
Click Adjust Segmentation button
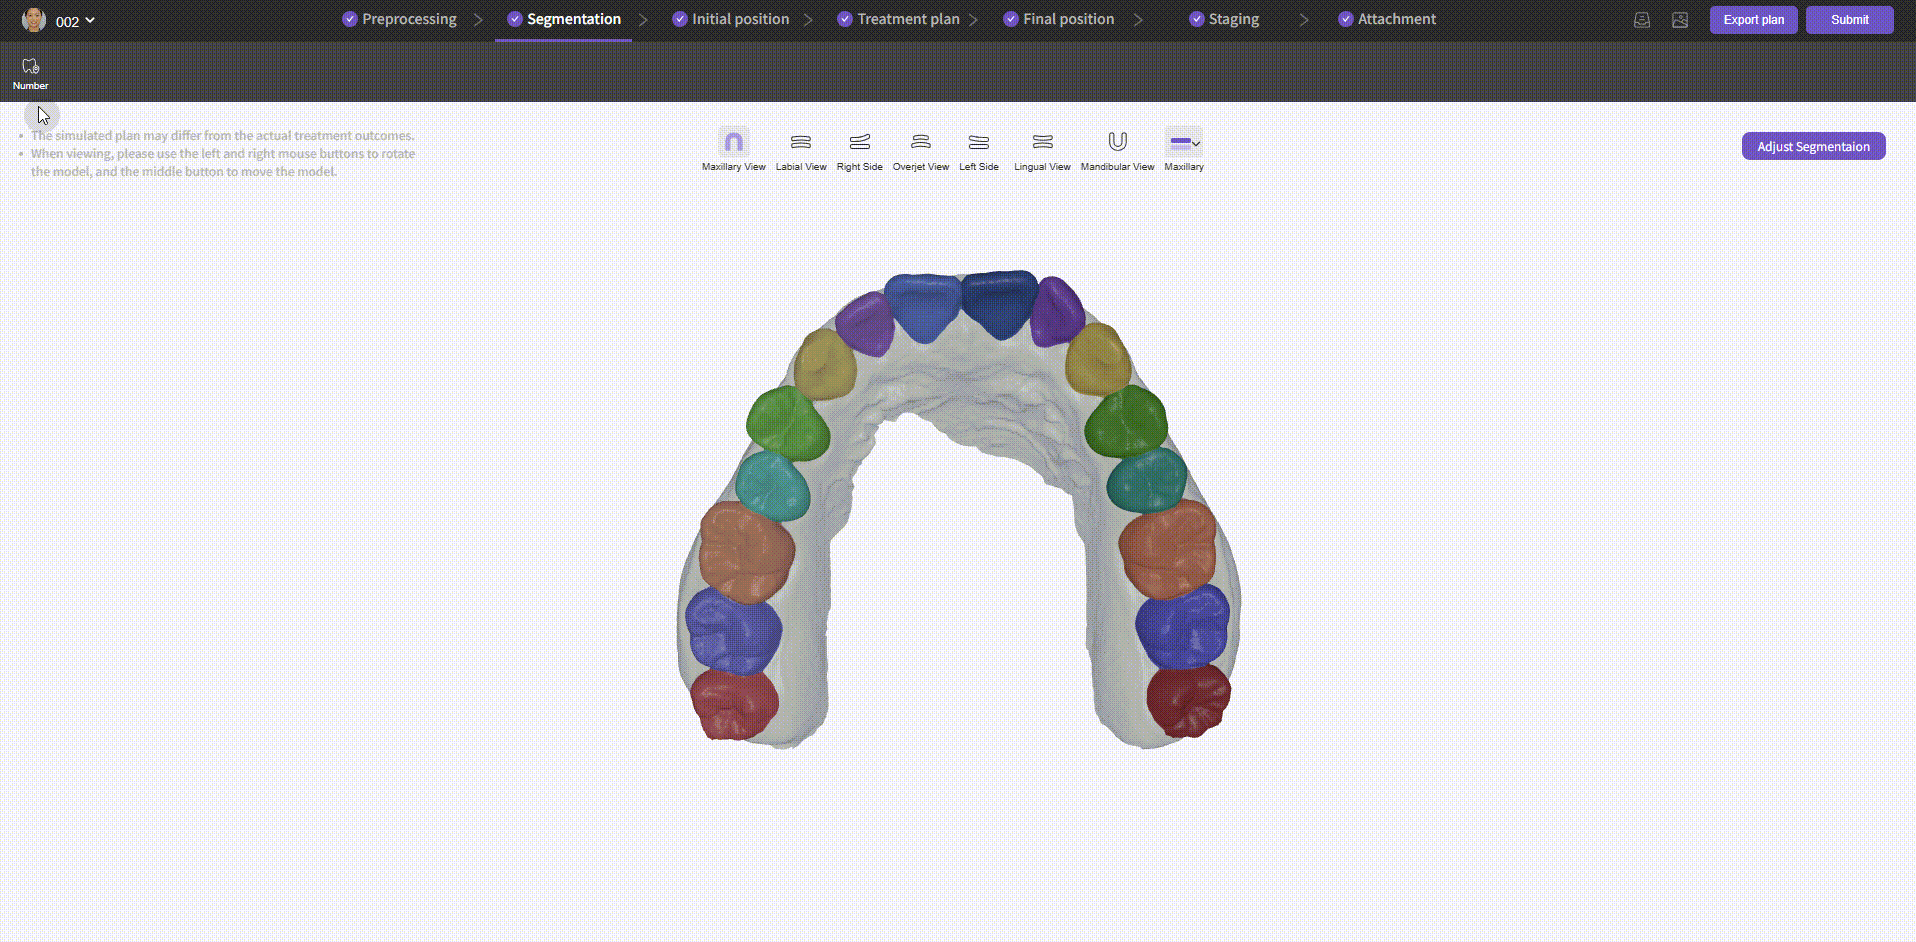click(x=1813, y=146)
